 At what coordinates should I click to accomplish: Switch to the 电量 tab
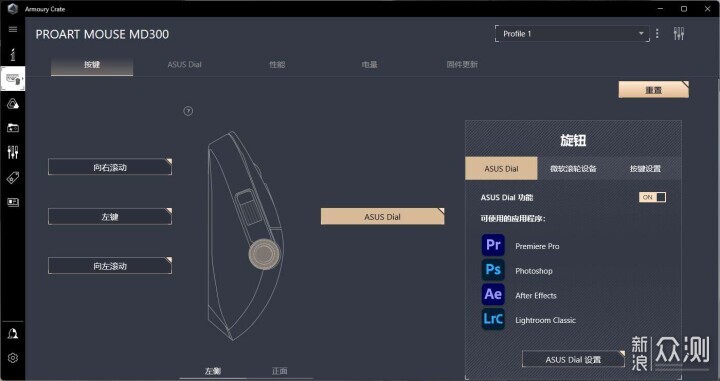coord(369,65)
